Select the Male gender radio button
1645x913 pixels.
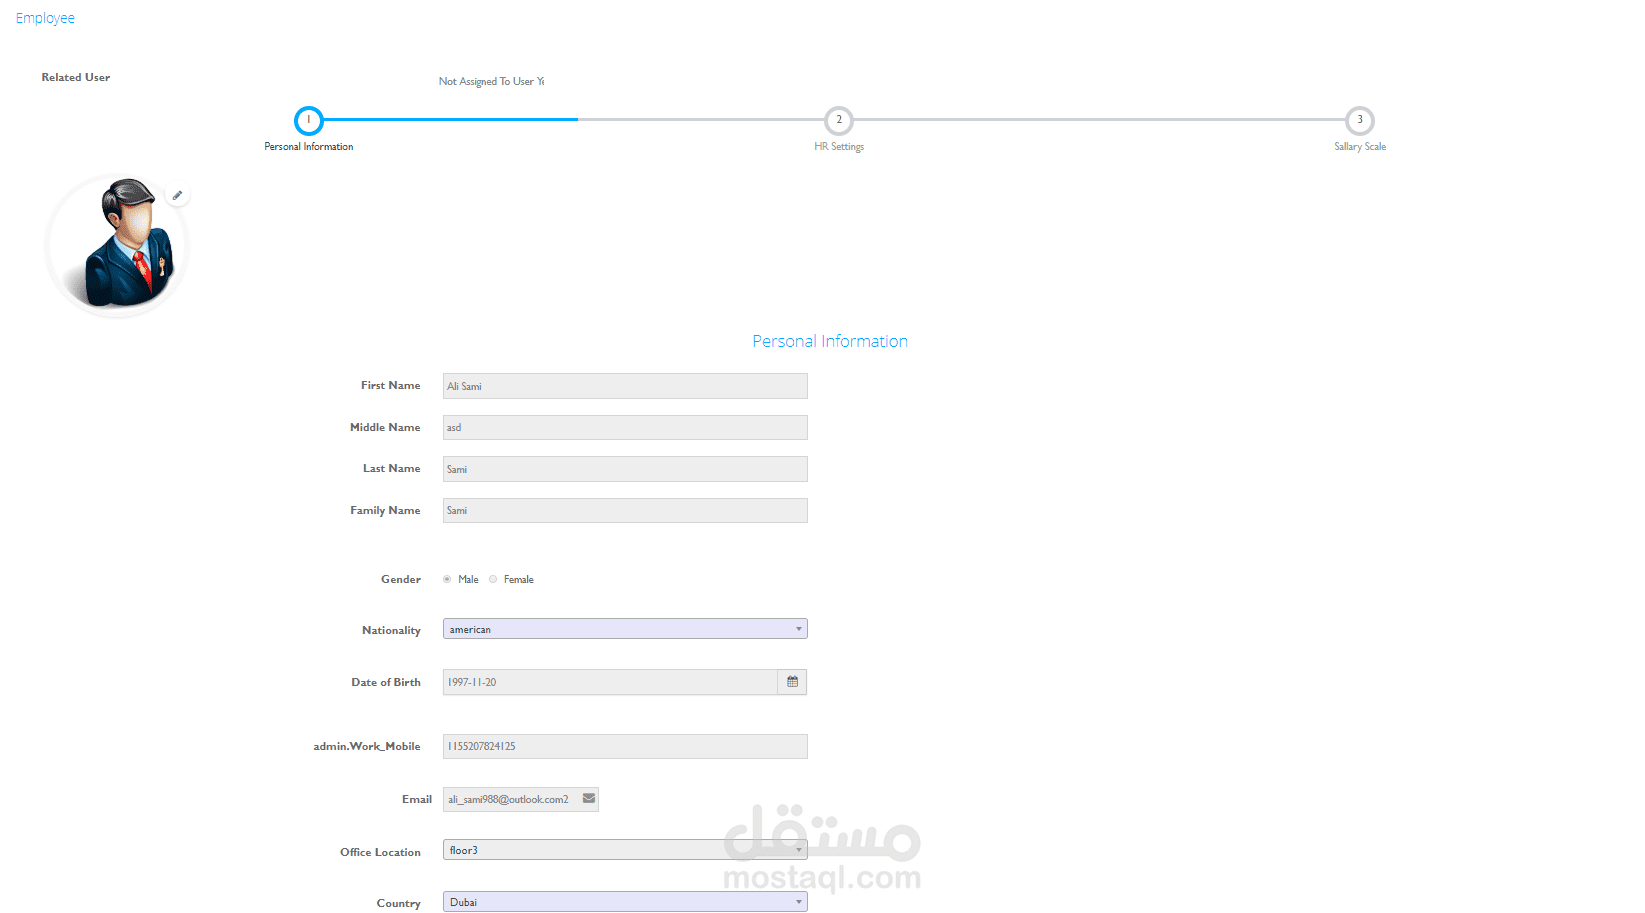(447, 579)
